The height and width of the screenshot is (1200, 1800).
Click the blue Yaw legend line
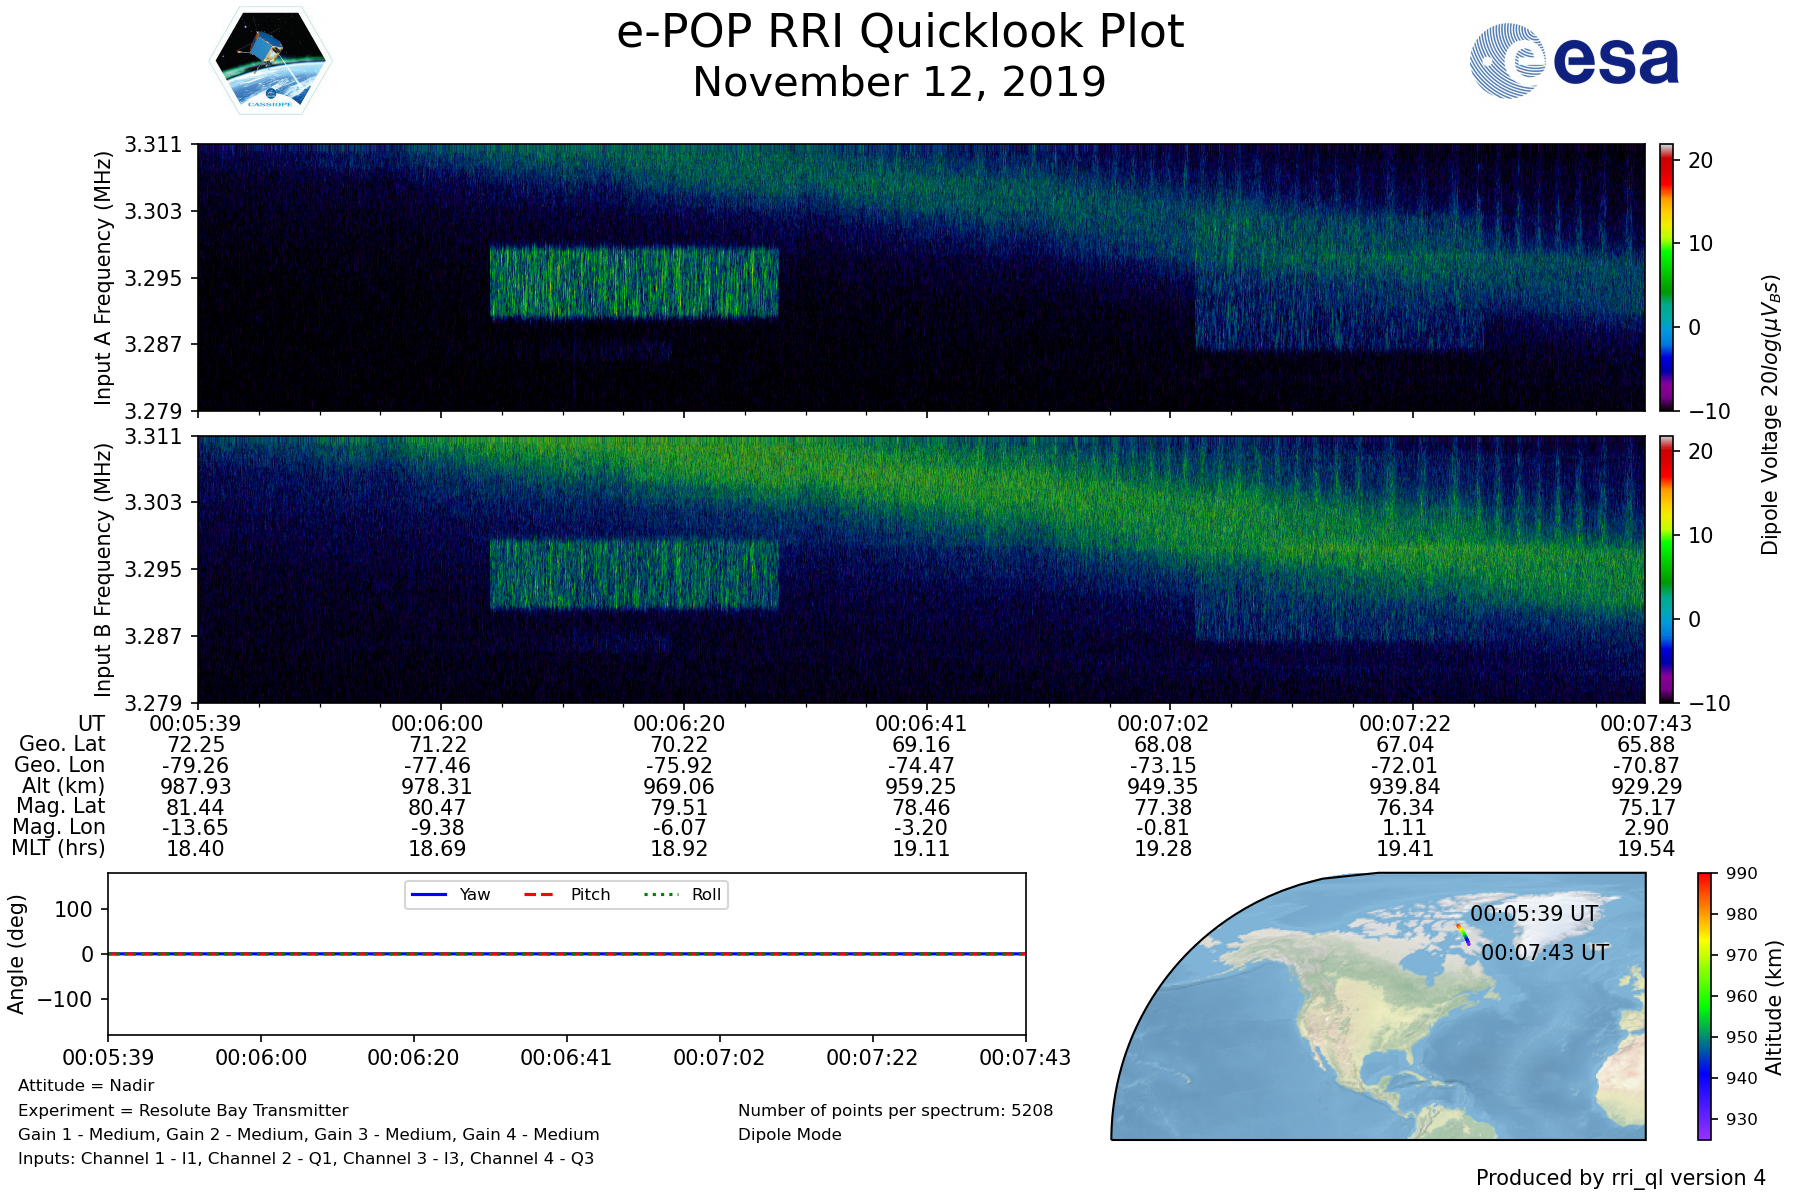[429, 895]
